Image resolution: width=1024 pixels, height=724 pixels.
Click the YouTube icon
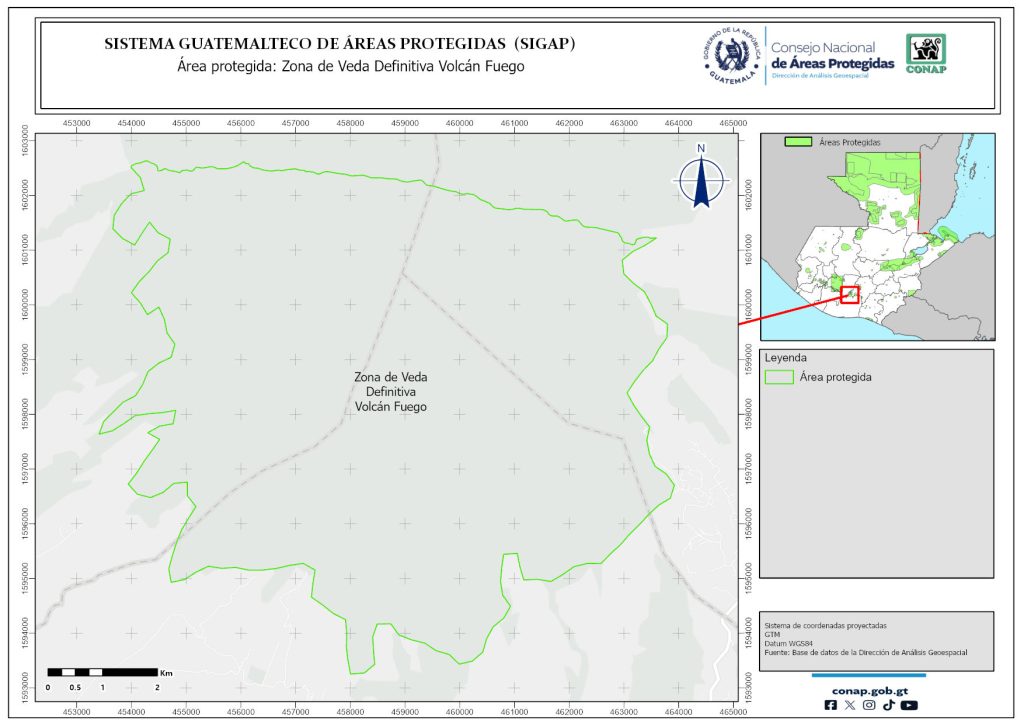tap(908, 705)
